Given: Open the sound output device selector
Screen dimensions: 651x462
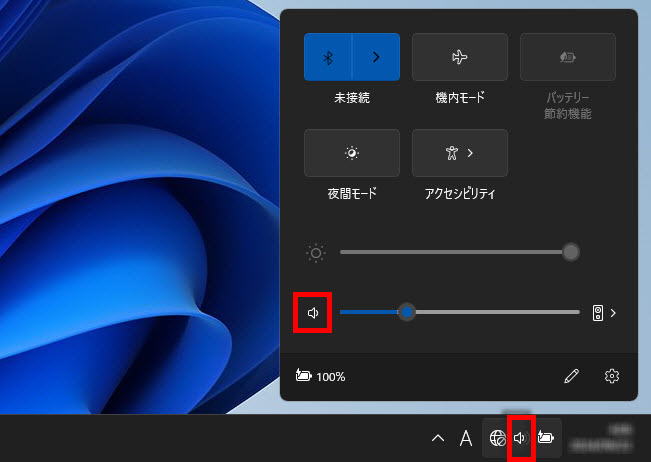Looking at the screenshot, I should coord(604,313).
